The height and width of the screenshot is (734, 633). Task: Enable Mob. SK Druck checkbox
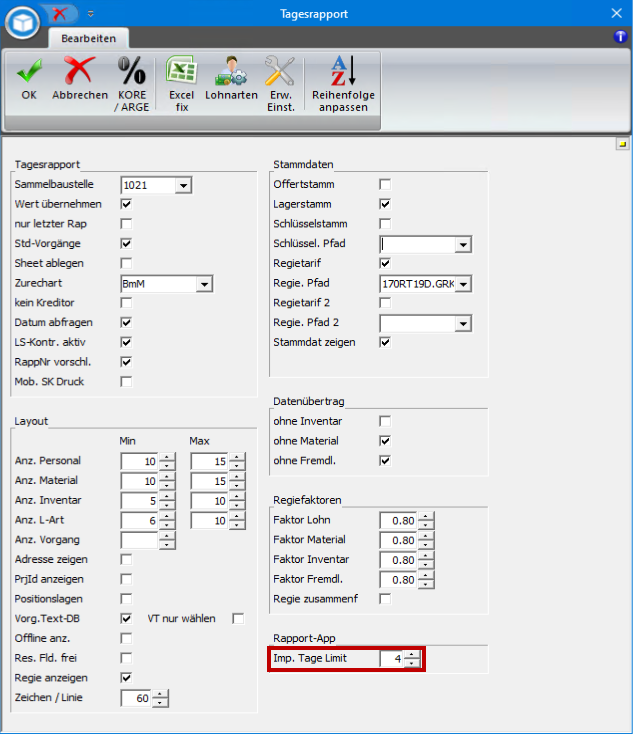126,382
